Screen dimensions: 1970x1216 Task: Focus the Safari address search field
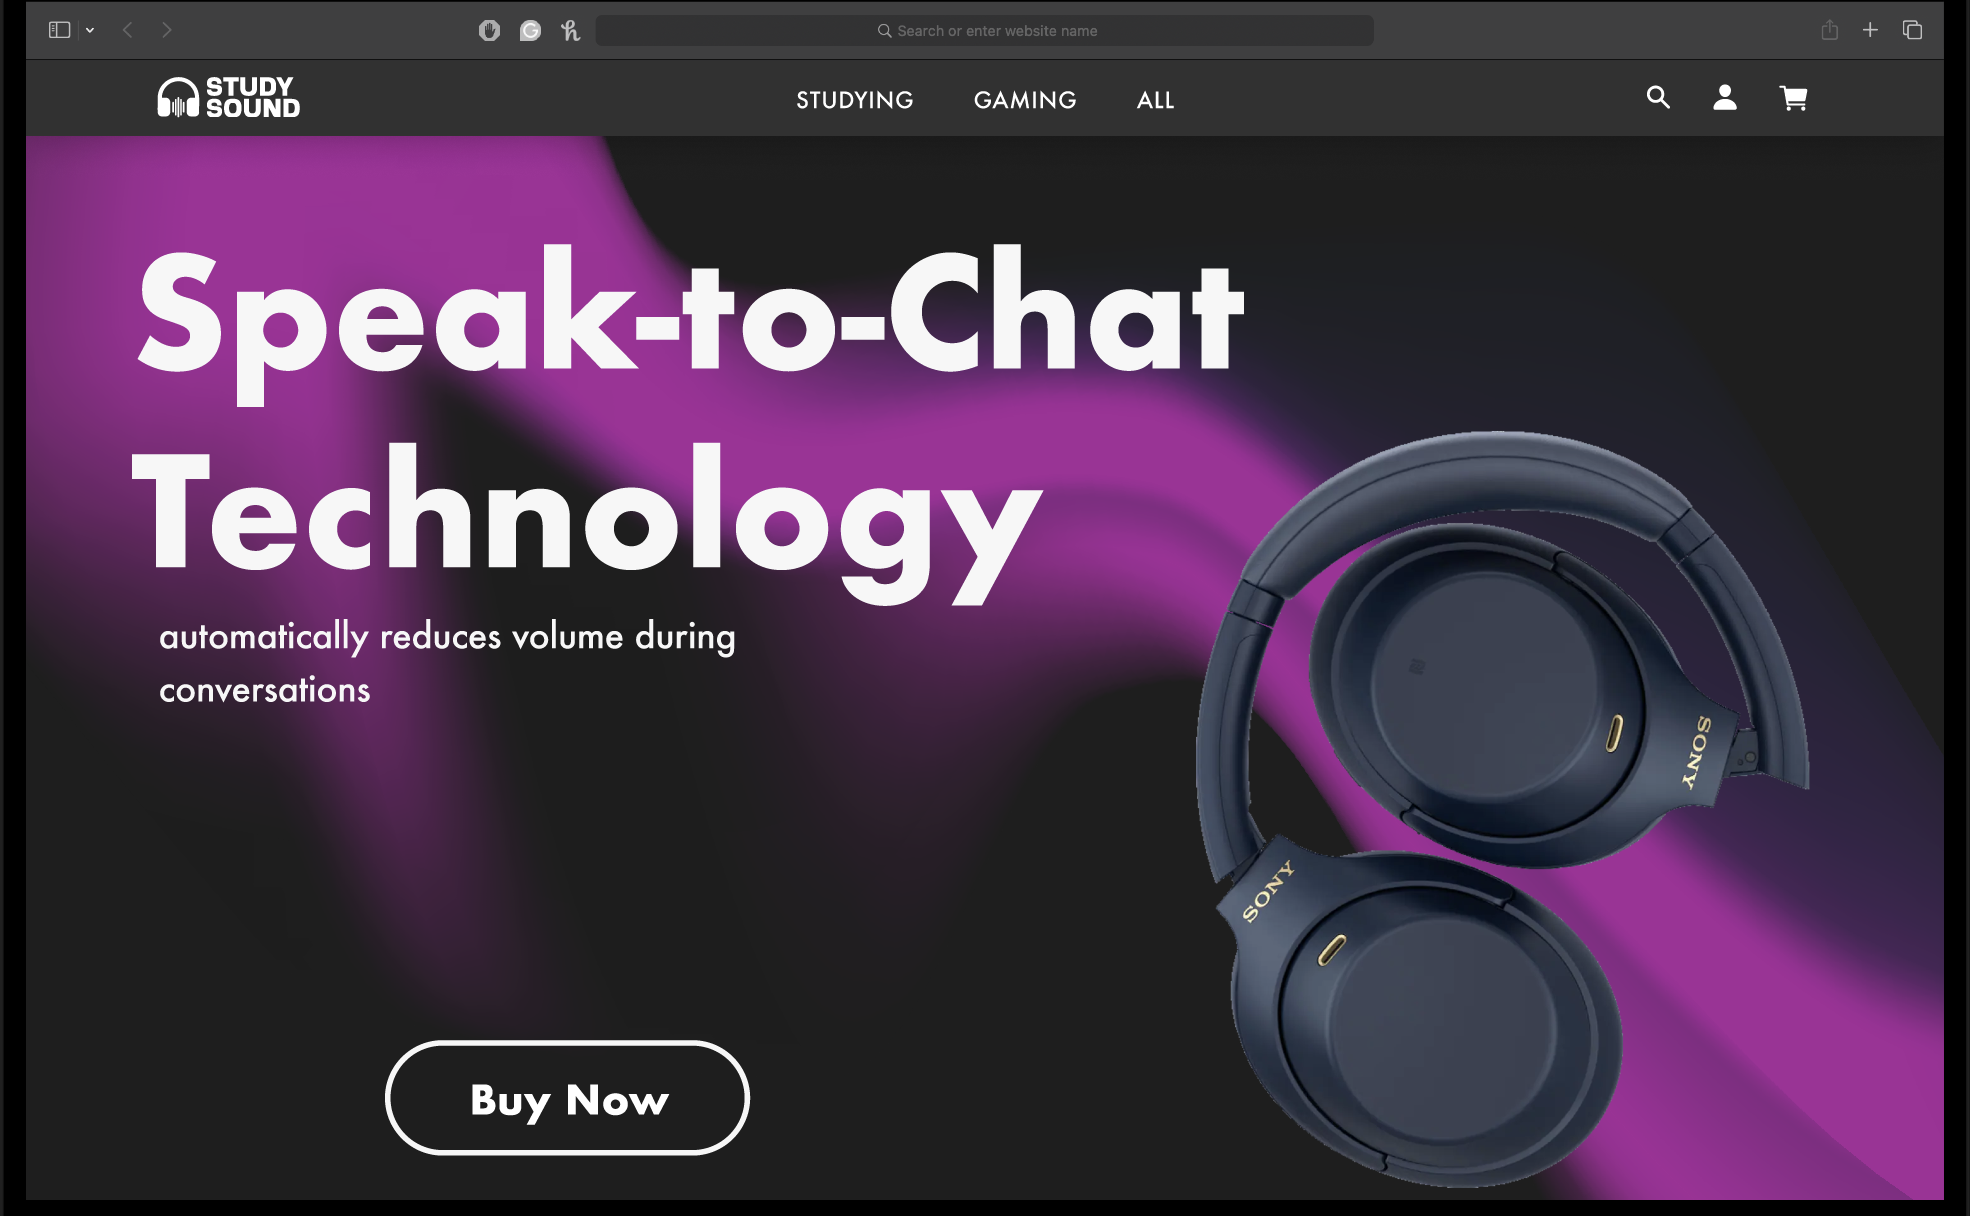(x=985, y=31)
